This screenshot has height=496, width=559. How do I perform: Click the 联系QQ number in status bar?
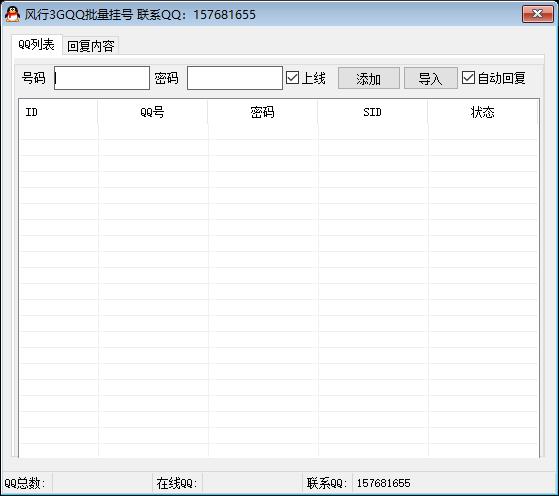coord(384,484)
